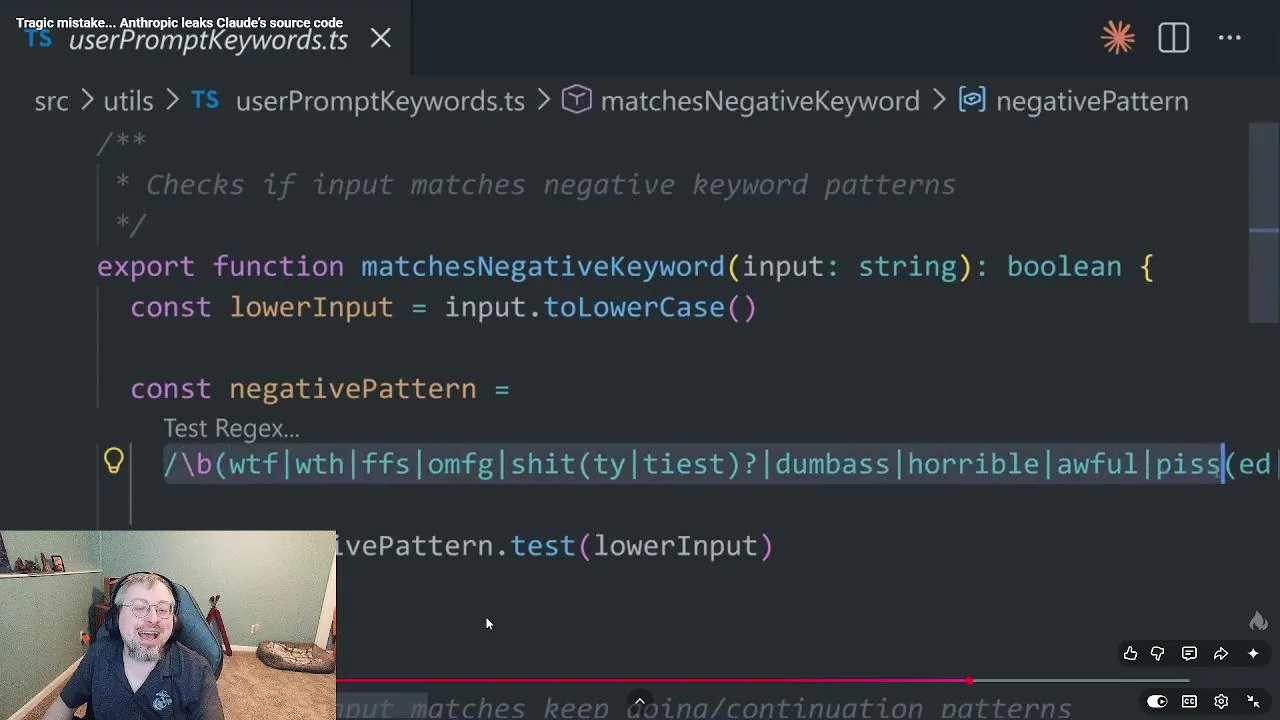The height and width of the screenshot is (720, 1280).
Task: Exit fullscreen with the arrows icon
Action: (1253, 701)
